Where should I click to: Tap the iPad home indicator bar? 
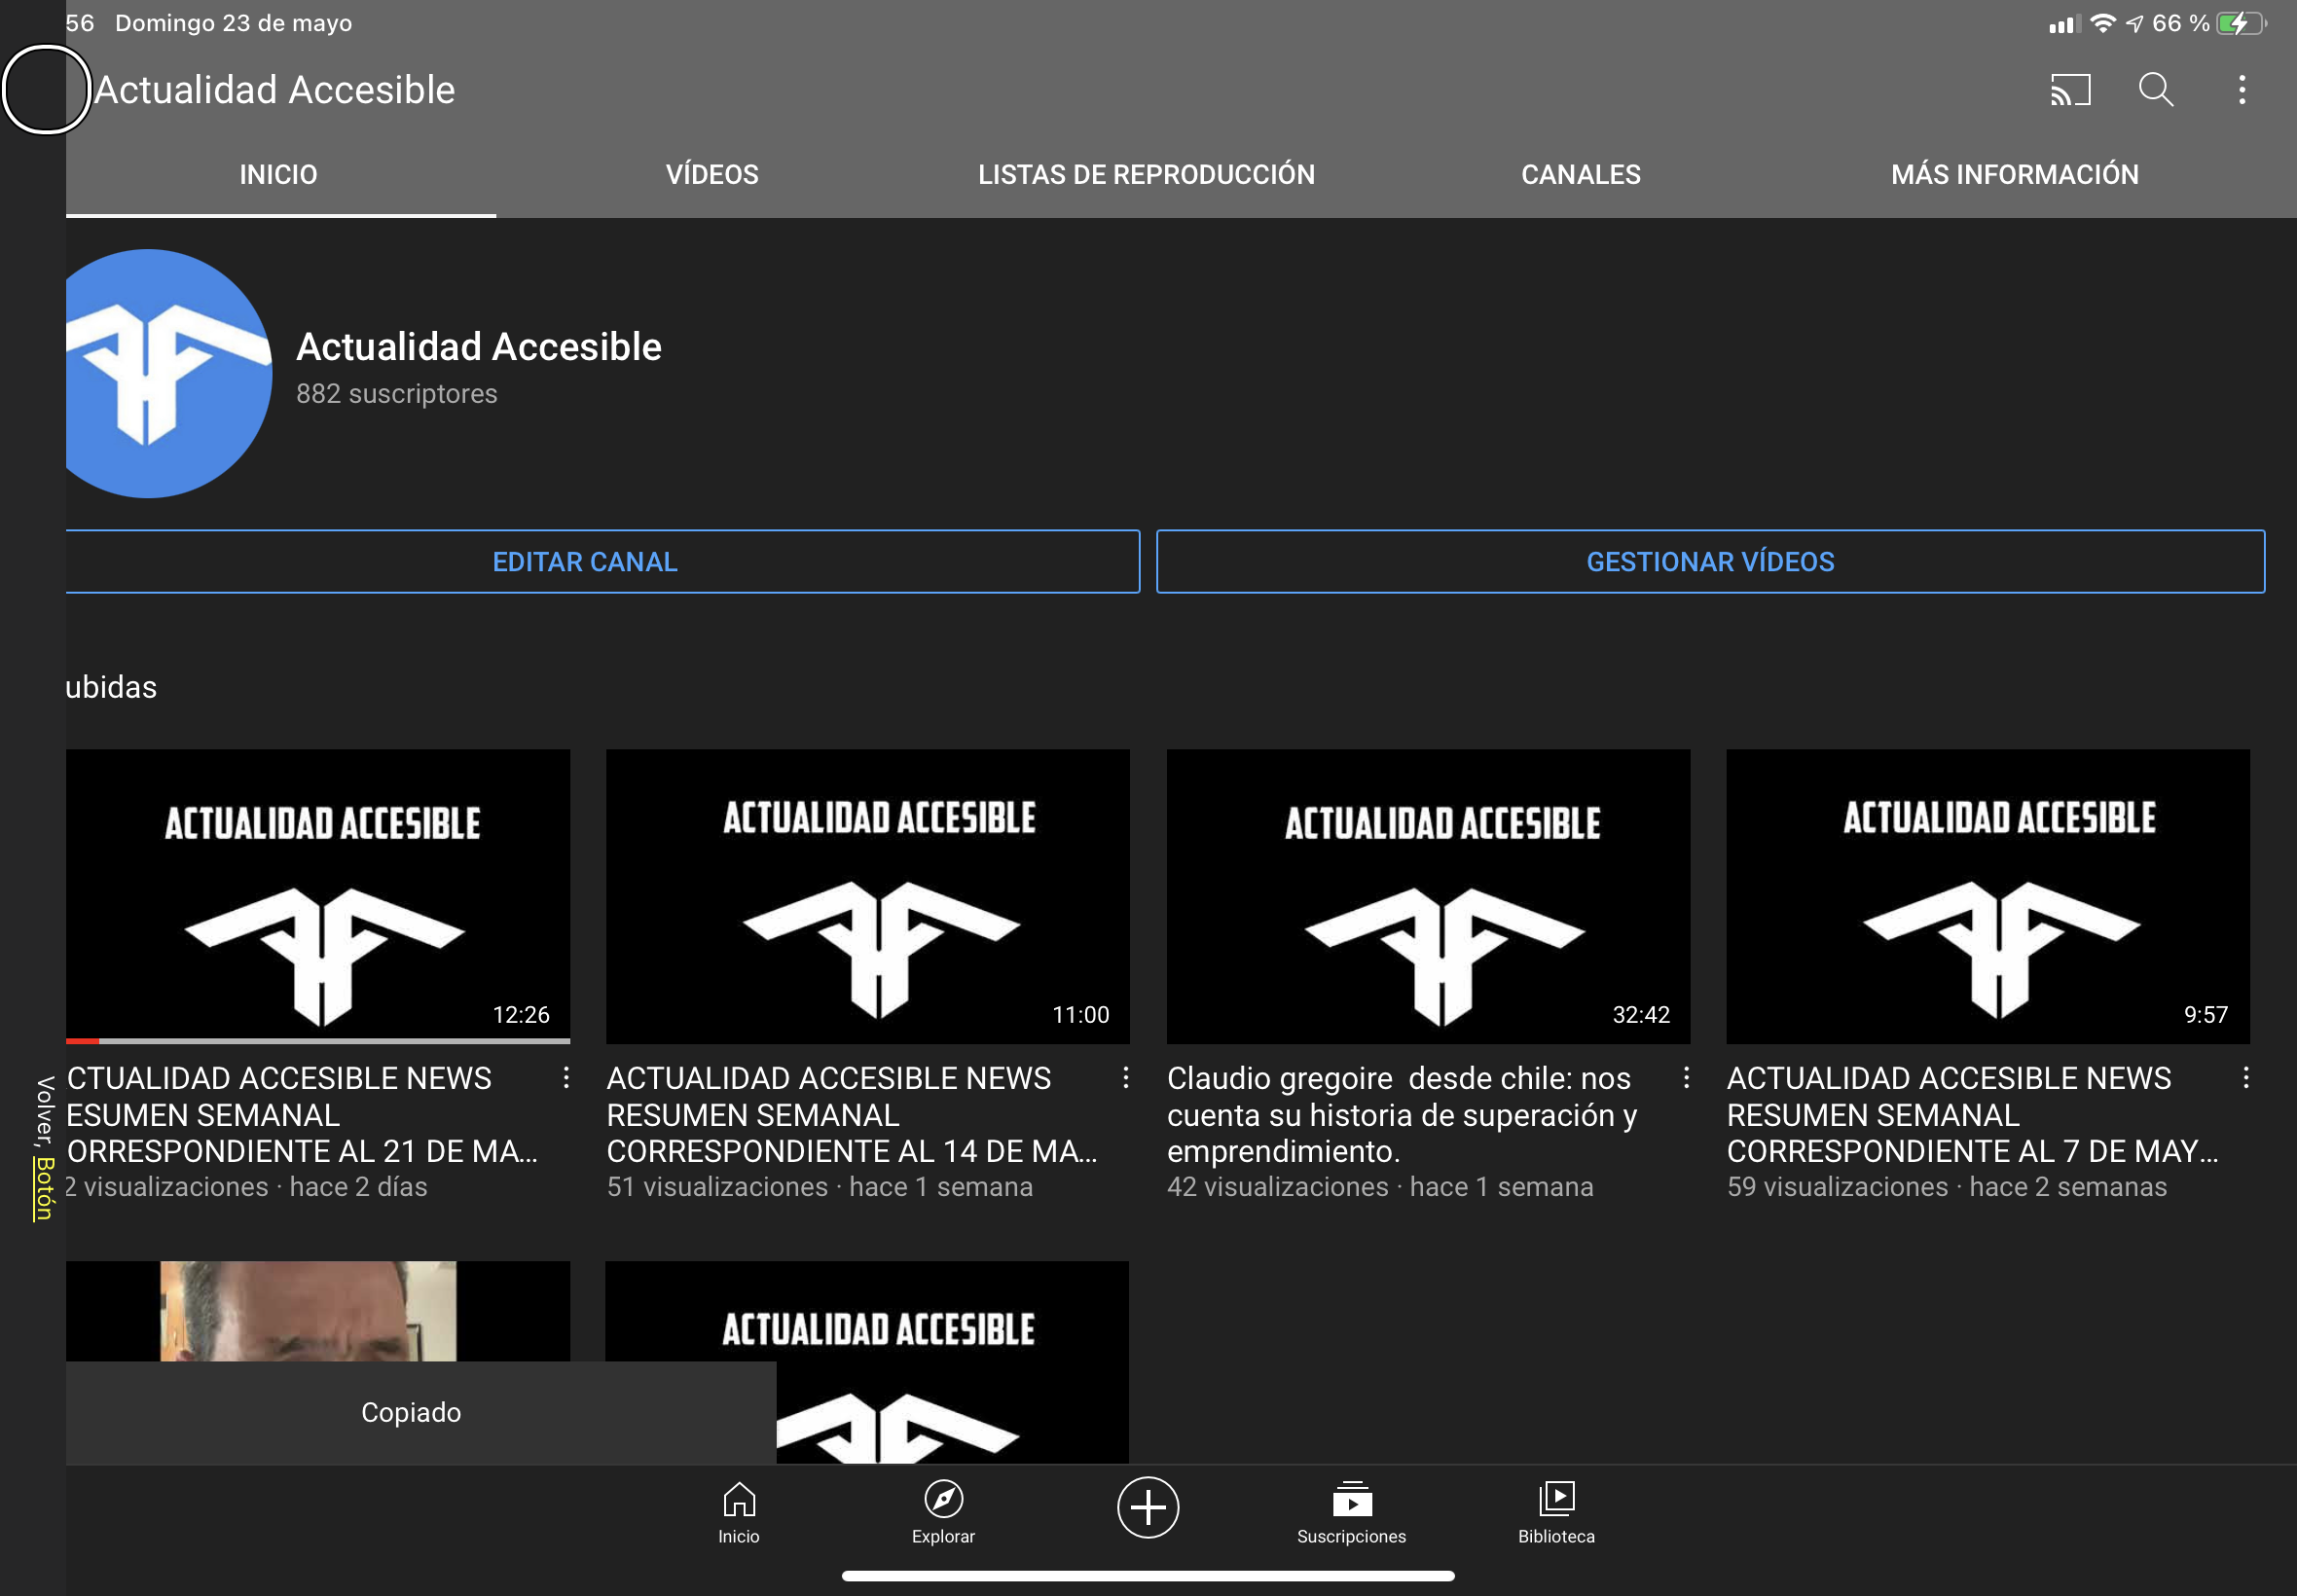point(1148,1576)
